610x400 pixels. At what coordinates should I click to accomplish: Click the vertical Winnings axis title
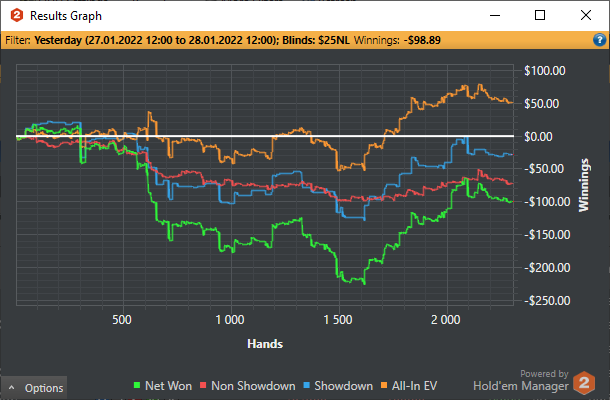point(584,185)
